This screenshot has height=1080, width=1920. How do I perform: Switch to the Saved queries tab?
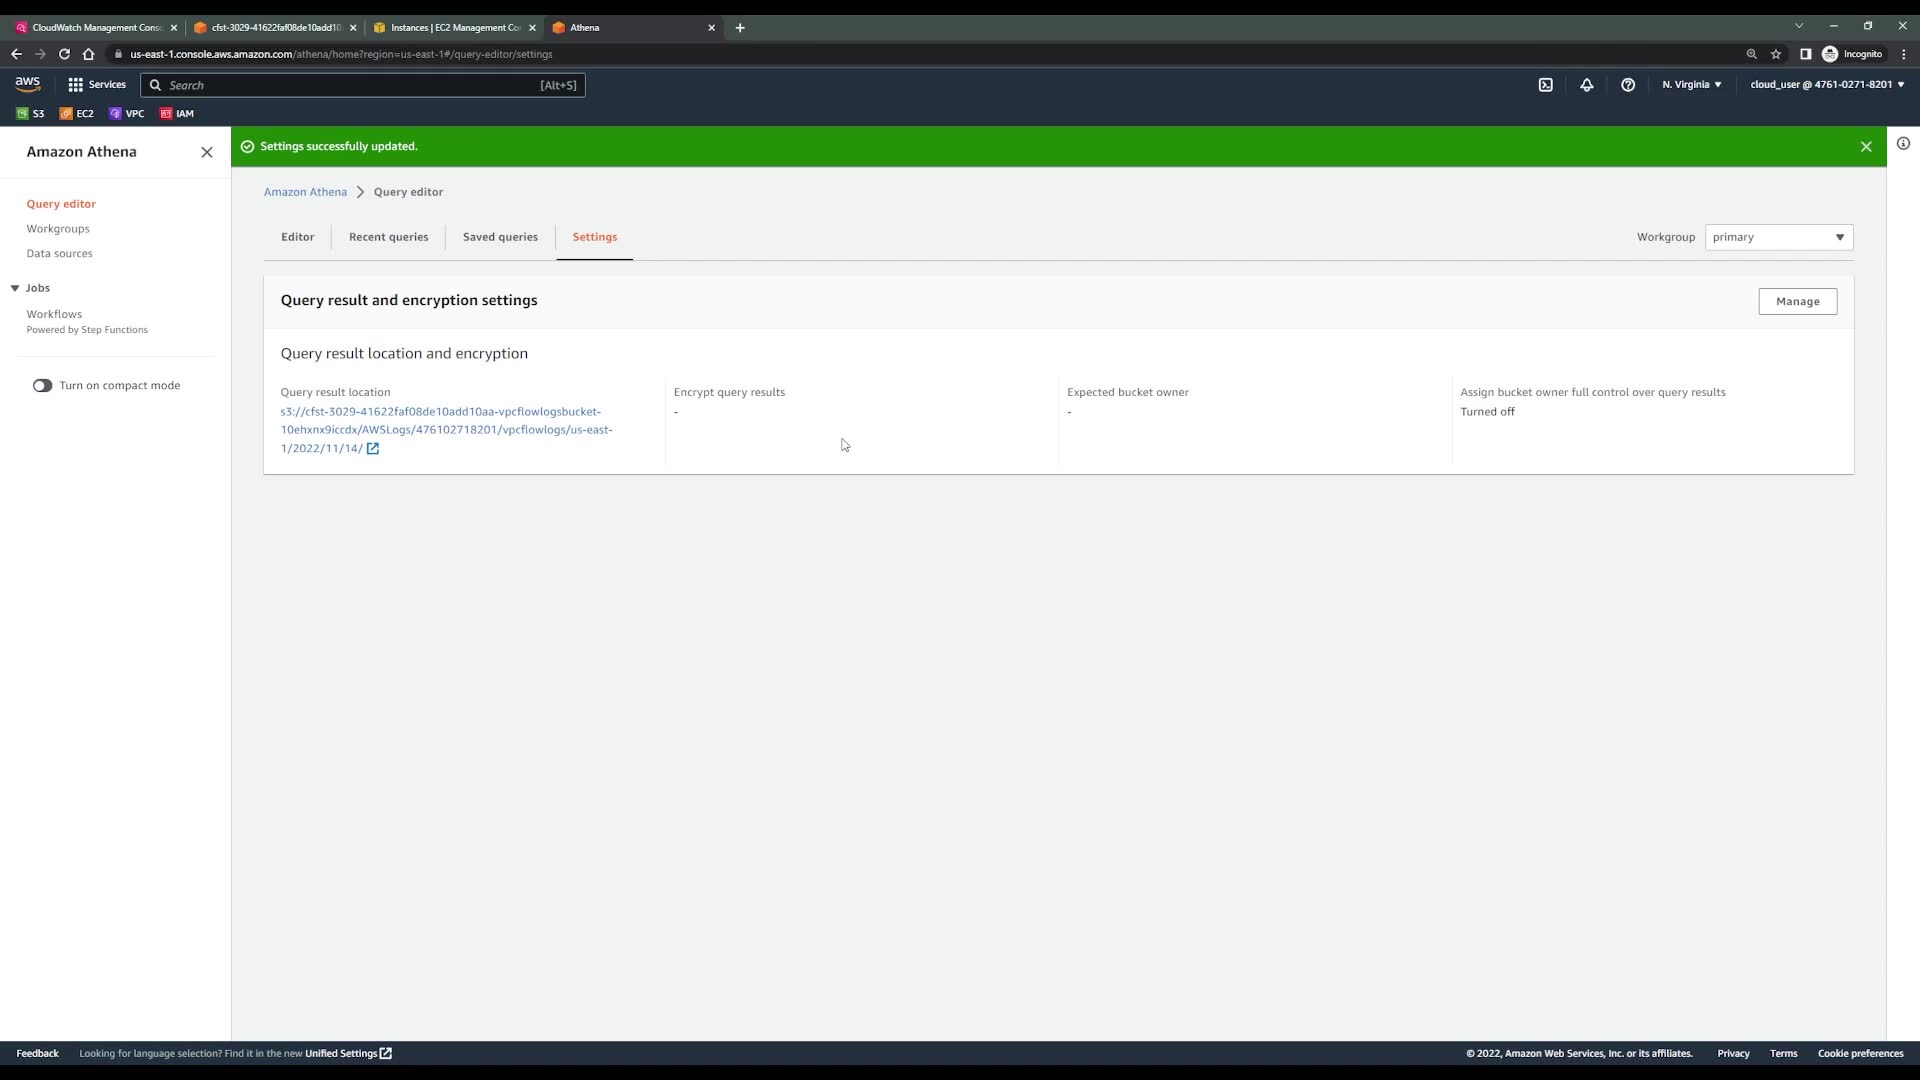500,237
